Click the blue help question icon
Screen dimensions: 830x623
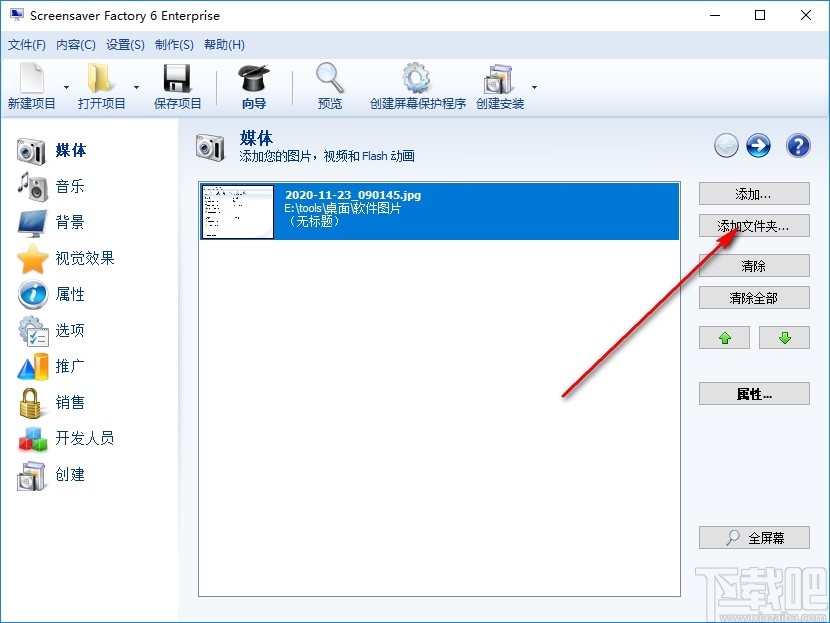[798, 146]
